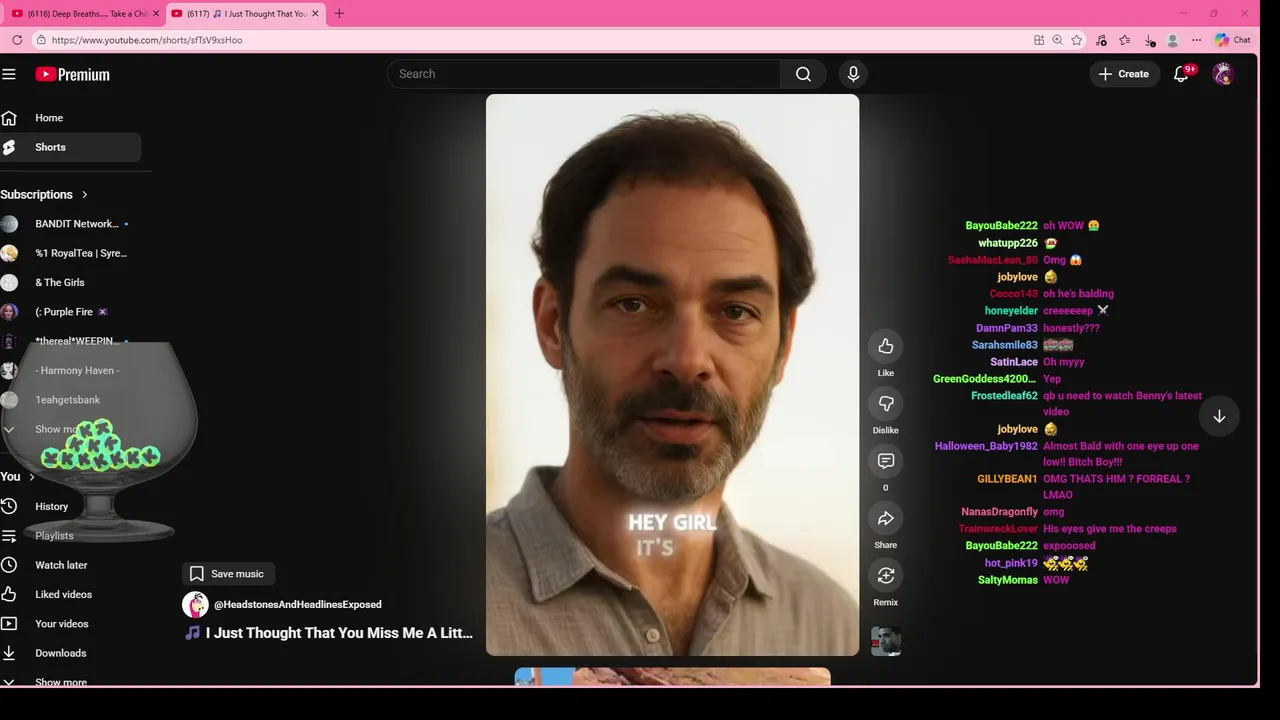The height and width of the screenshot is (720, 1280).
Task: Open Downloads in sidebar
Action: click(x=70, y=653)
